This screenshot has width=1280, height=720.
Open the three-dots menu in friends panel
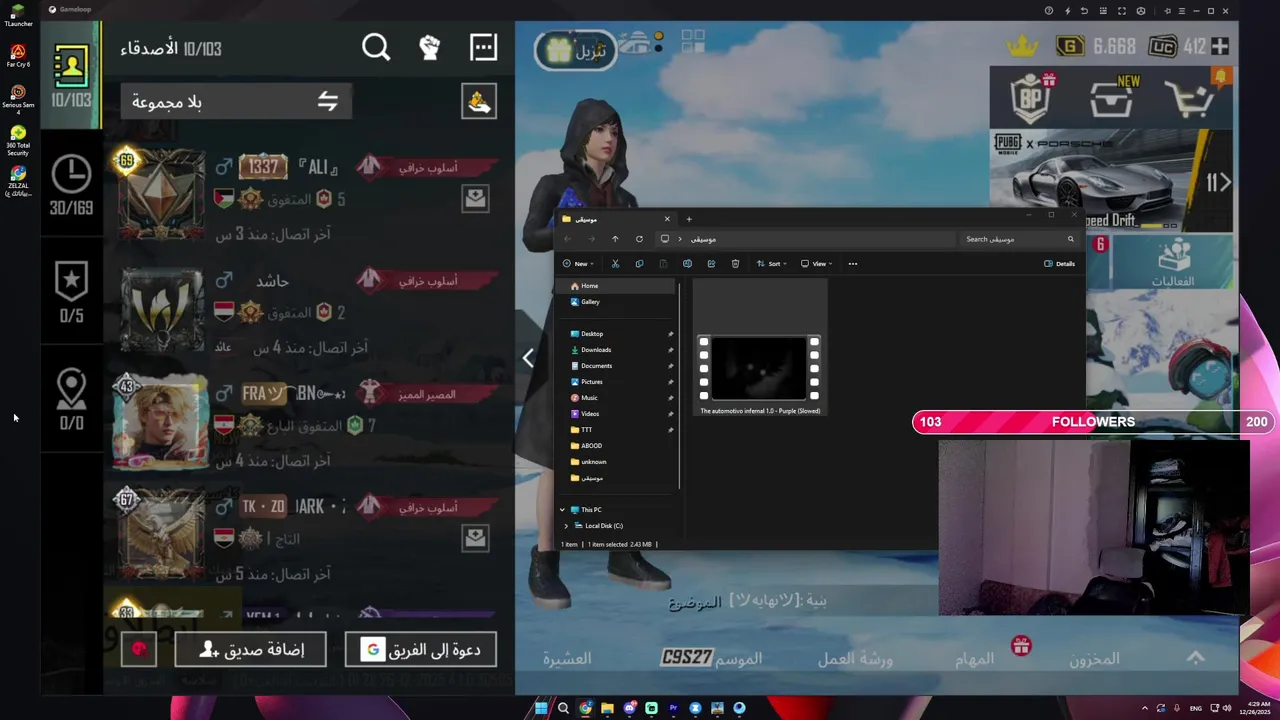483,48
